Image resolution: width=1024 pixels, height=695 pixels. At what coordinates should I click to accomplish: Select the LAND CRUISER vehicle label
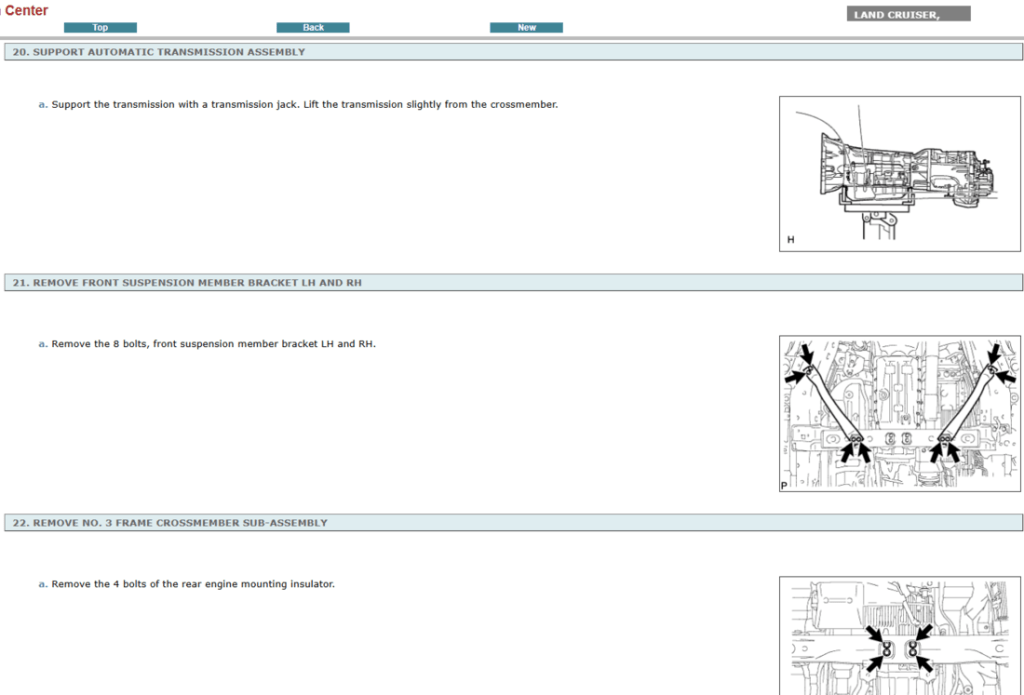tap(908, 15)
